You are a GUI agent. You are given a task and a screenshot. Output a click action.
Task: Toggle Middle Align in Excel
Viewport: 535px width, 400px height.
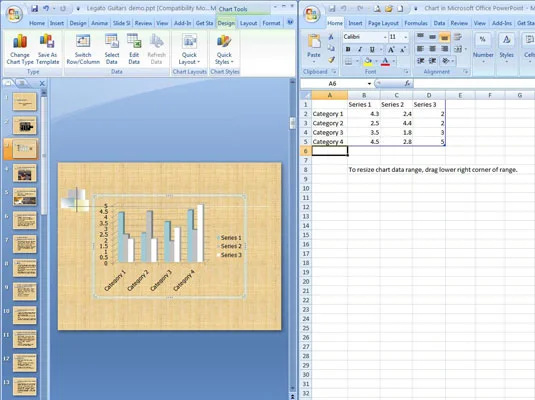(432, 37)
